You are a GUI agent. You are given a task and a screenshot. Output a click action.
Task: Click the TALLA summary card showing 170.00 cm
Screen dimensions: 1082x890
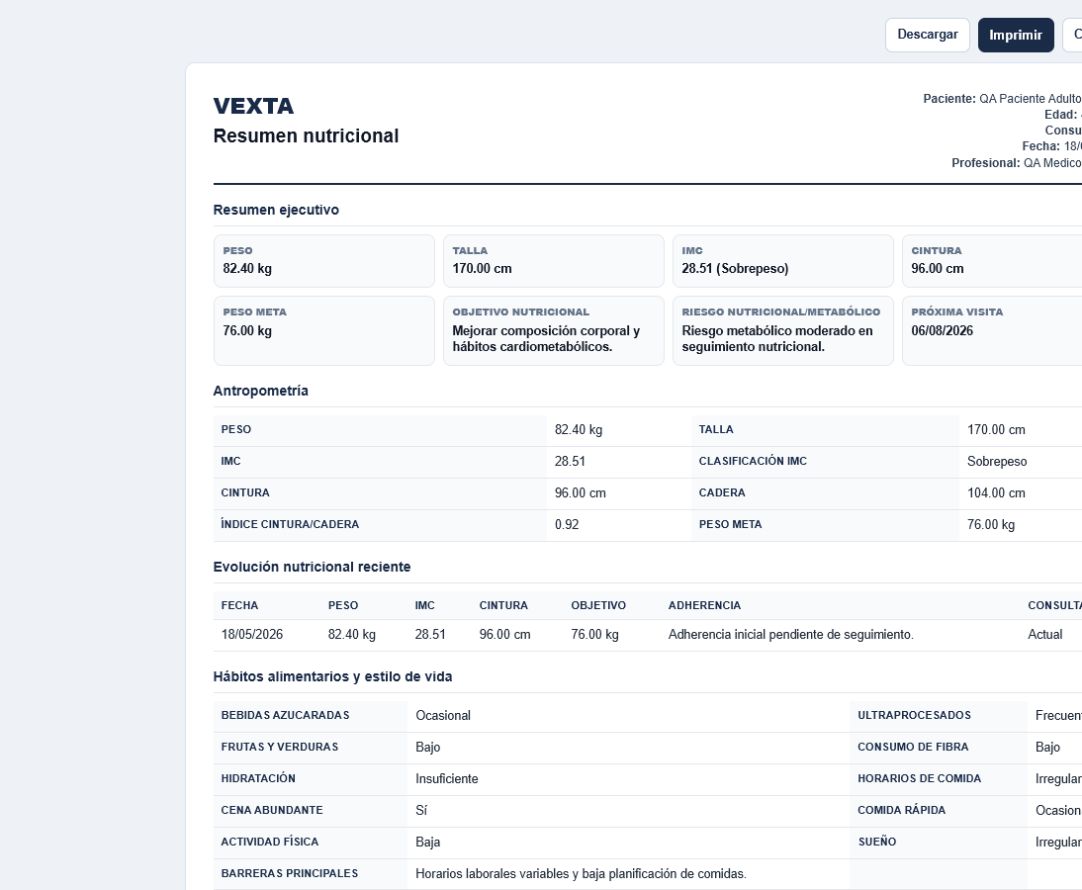[x=553, y=261]
